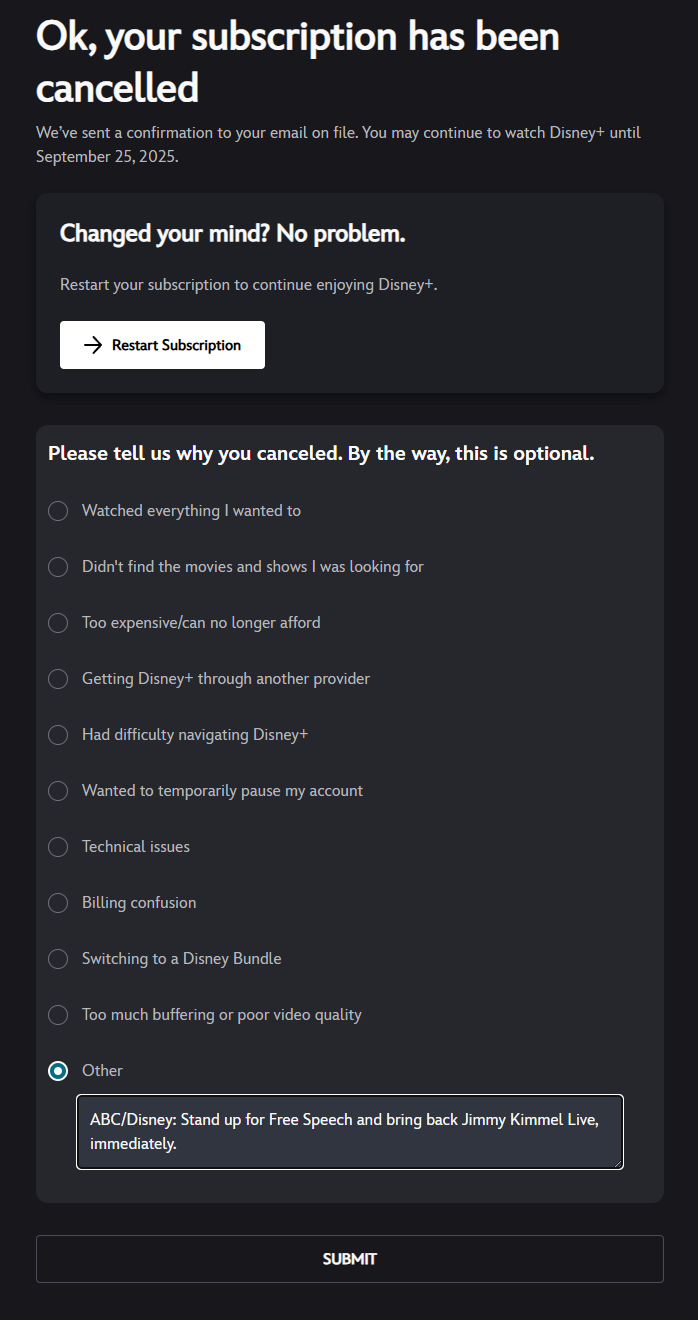698x1320 pixels.
Task: Select the "Technical issues" radio button
Action: pyautogui.click(x=59, y=847)
